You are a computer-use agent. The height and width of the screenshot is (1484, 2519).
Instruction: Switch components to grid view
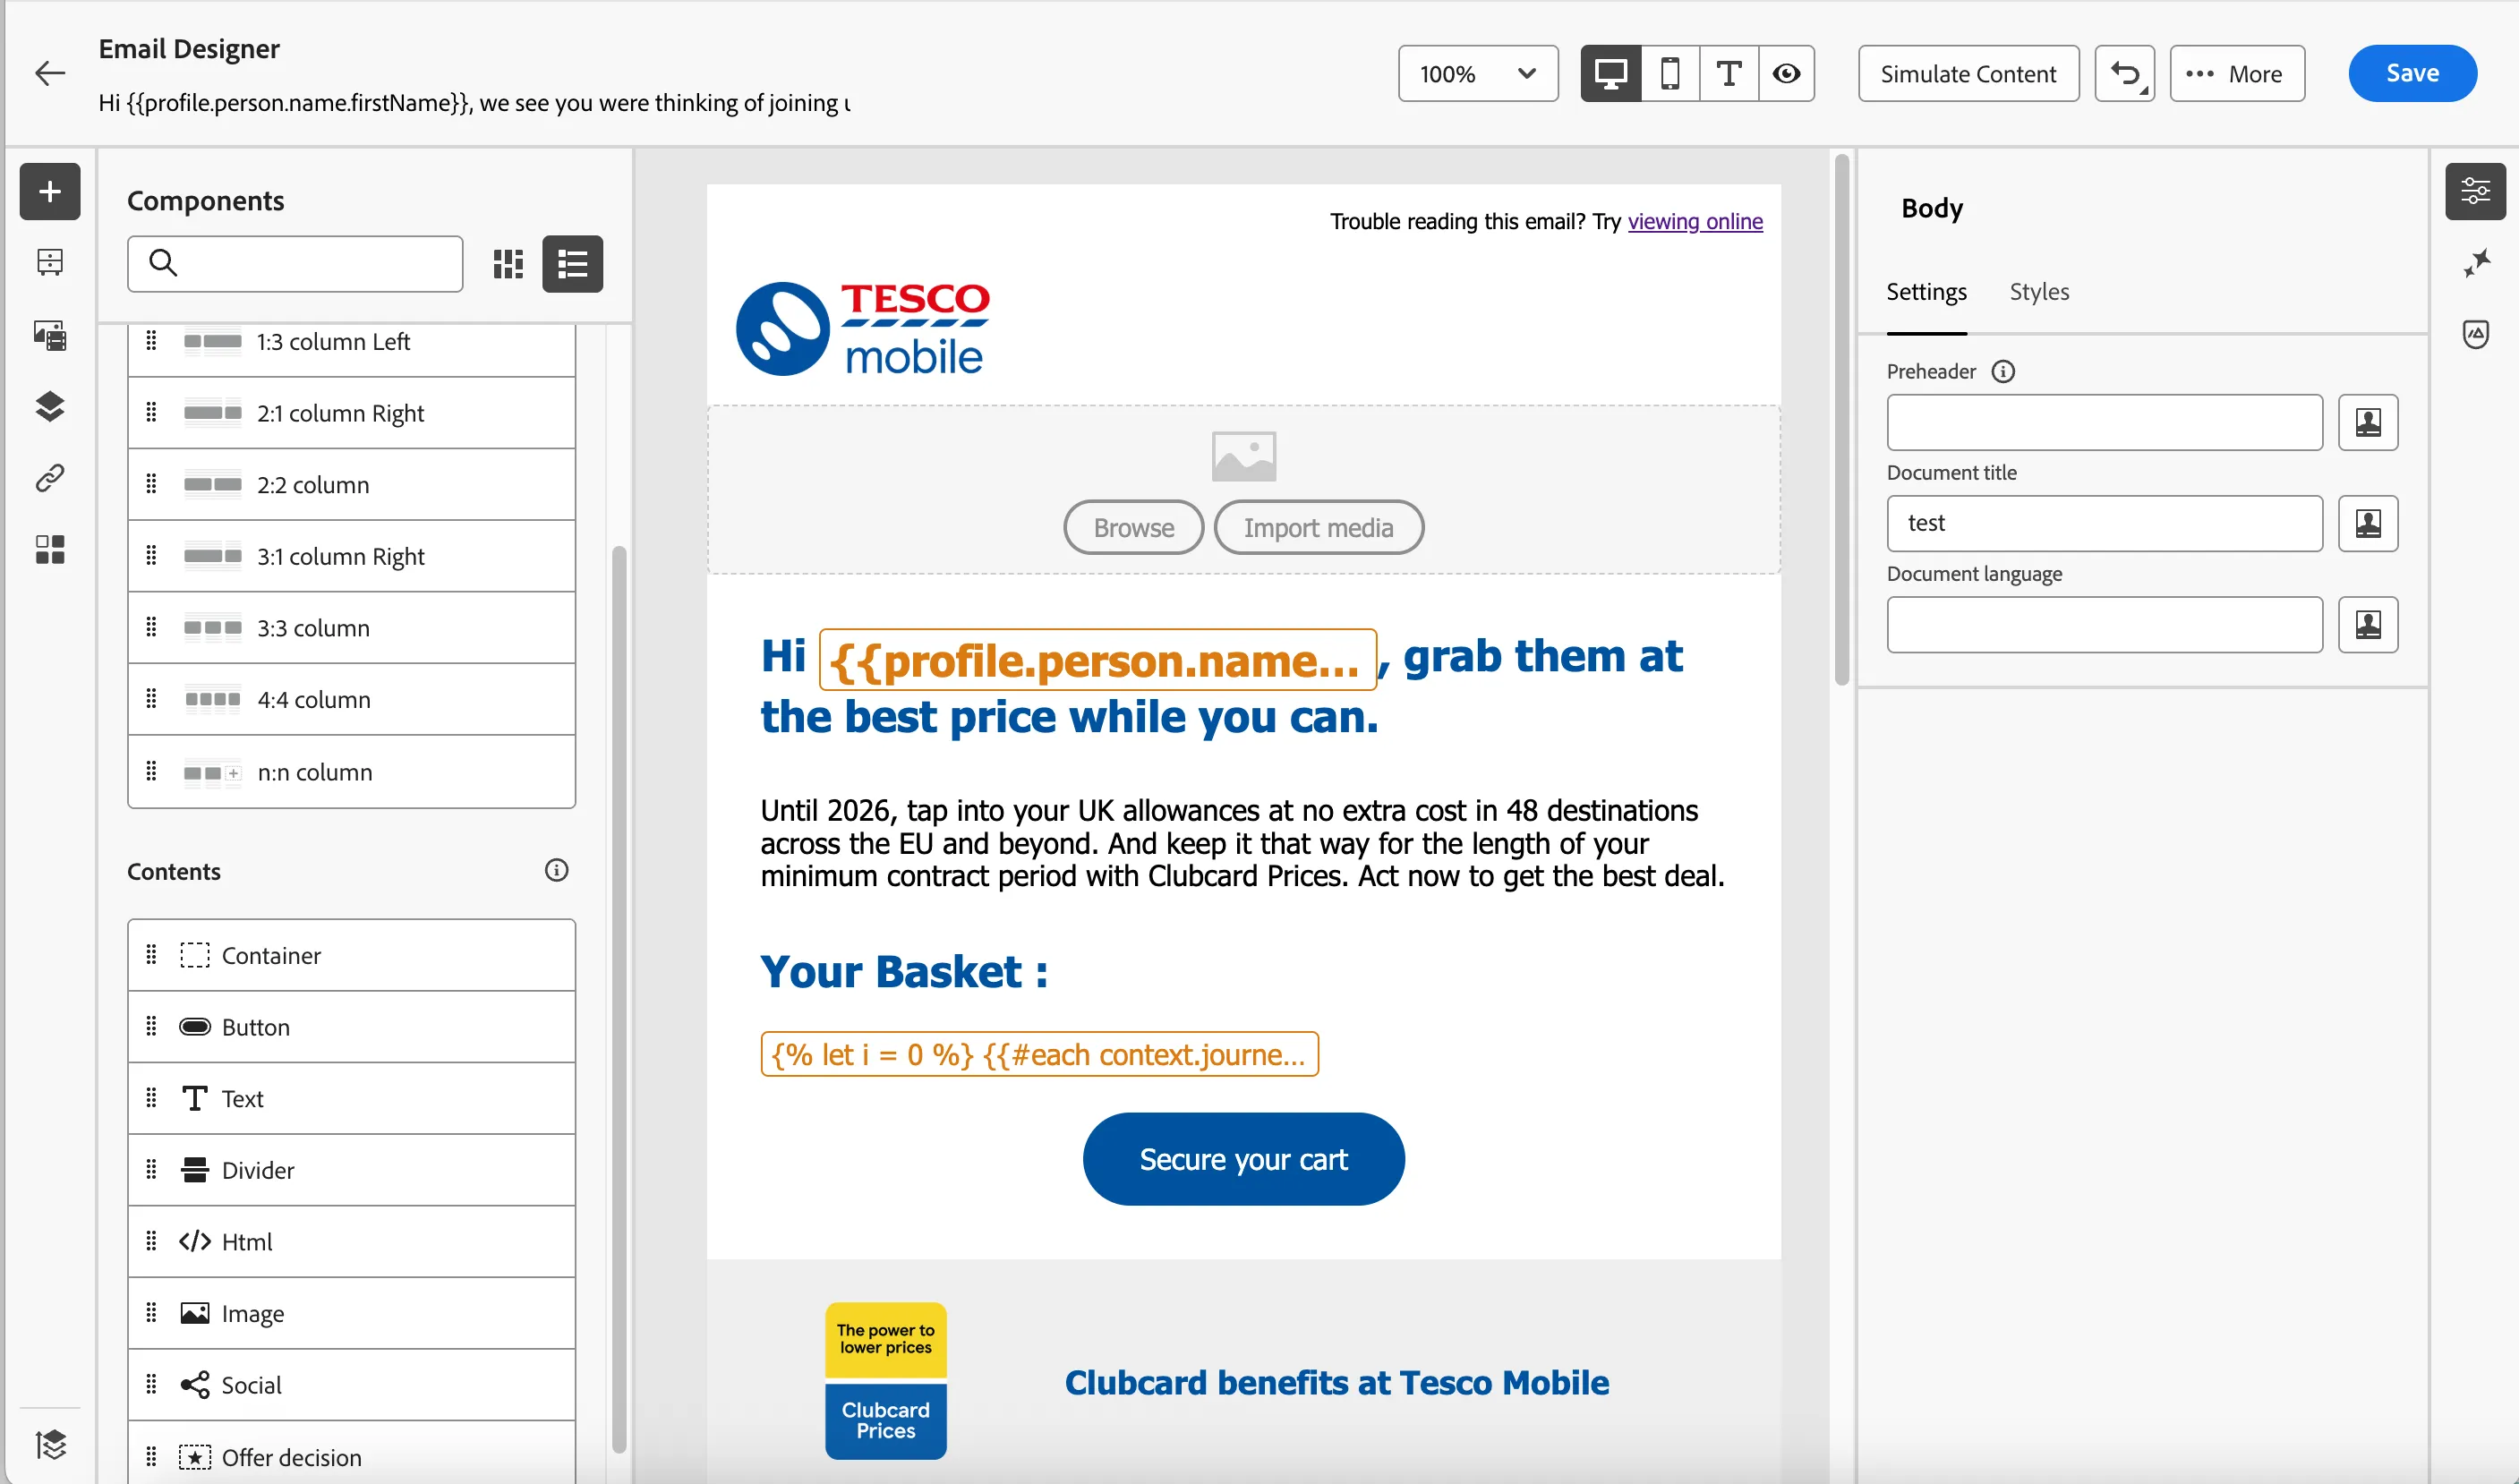coord(508,264)
